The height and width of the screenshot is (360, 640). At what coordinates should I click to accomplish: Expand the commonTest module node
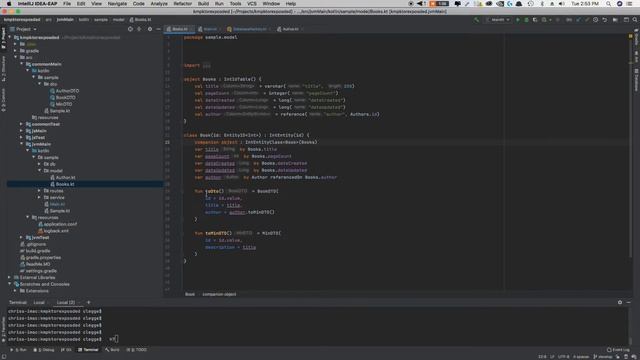point(22,124)
